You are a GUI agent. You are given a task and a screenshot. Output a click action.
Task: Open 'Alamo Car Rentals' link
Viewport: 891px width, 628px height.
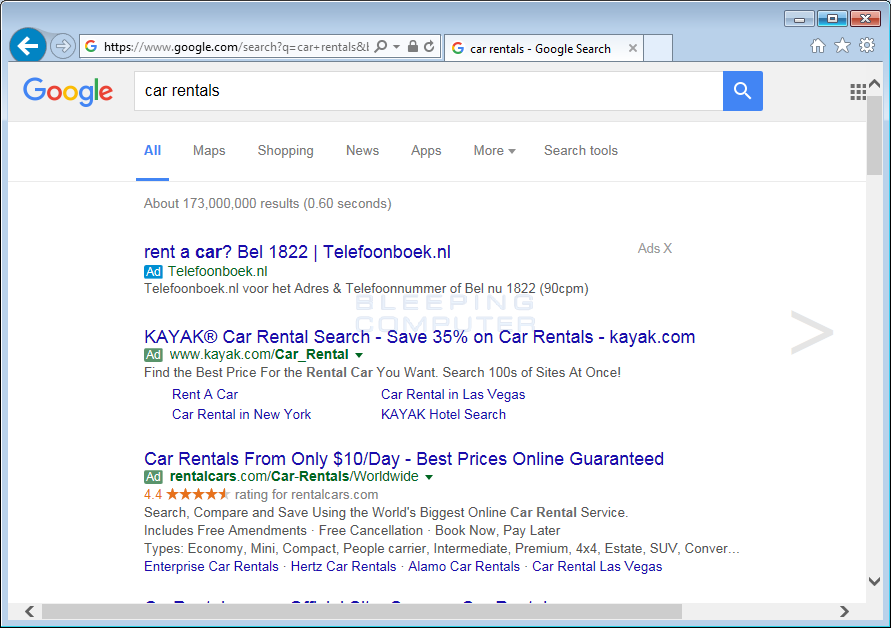464,567
